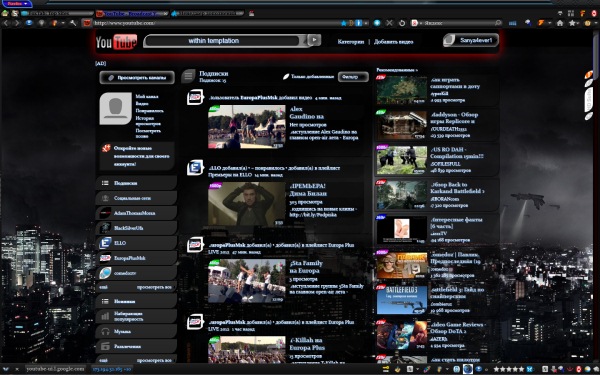600x375 pixels.
Task: Click the wrench tools icon in navigation bar
Action: pos(73,23)
